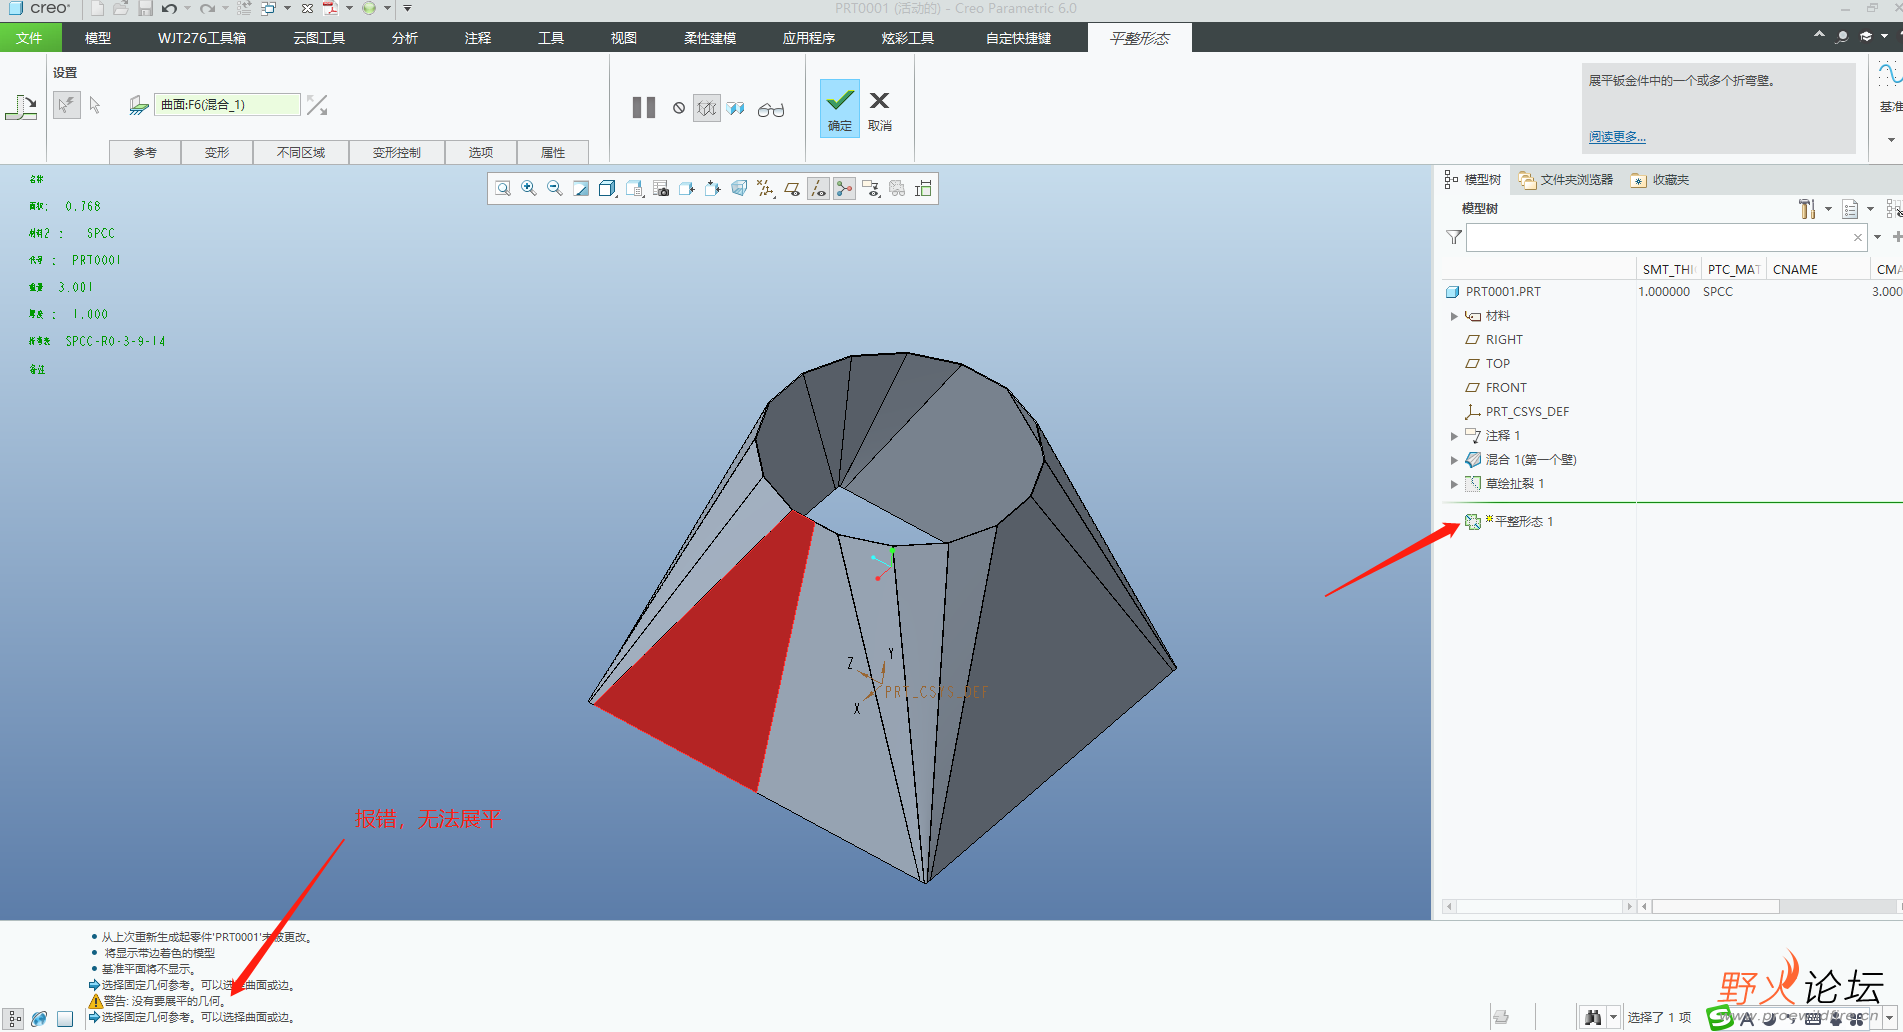Switch to the 模型树 navigator tab
The height and width of the screenshot is (1032, 1903).
coord(1473,180)
